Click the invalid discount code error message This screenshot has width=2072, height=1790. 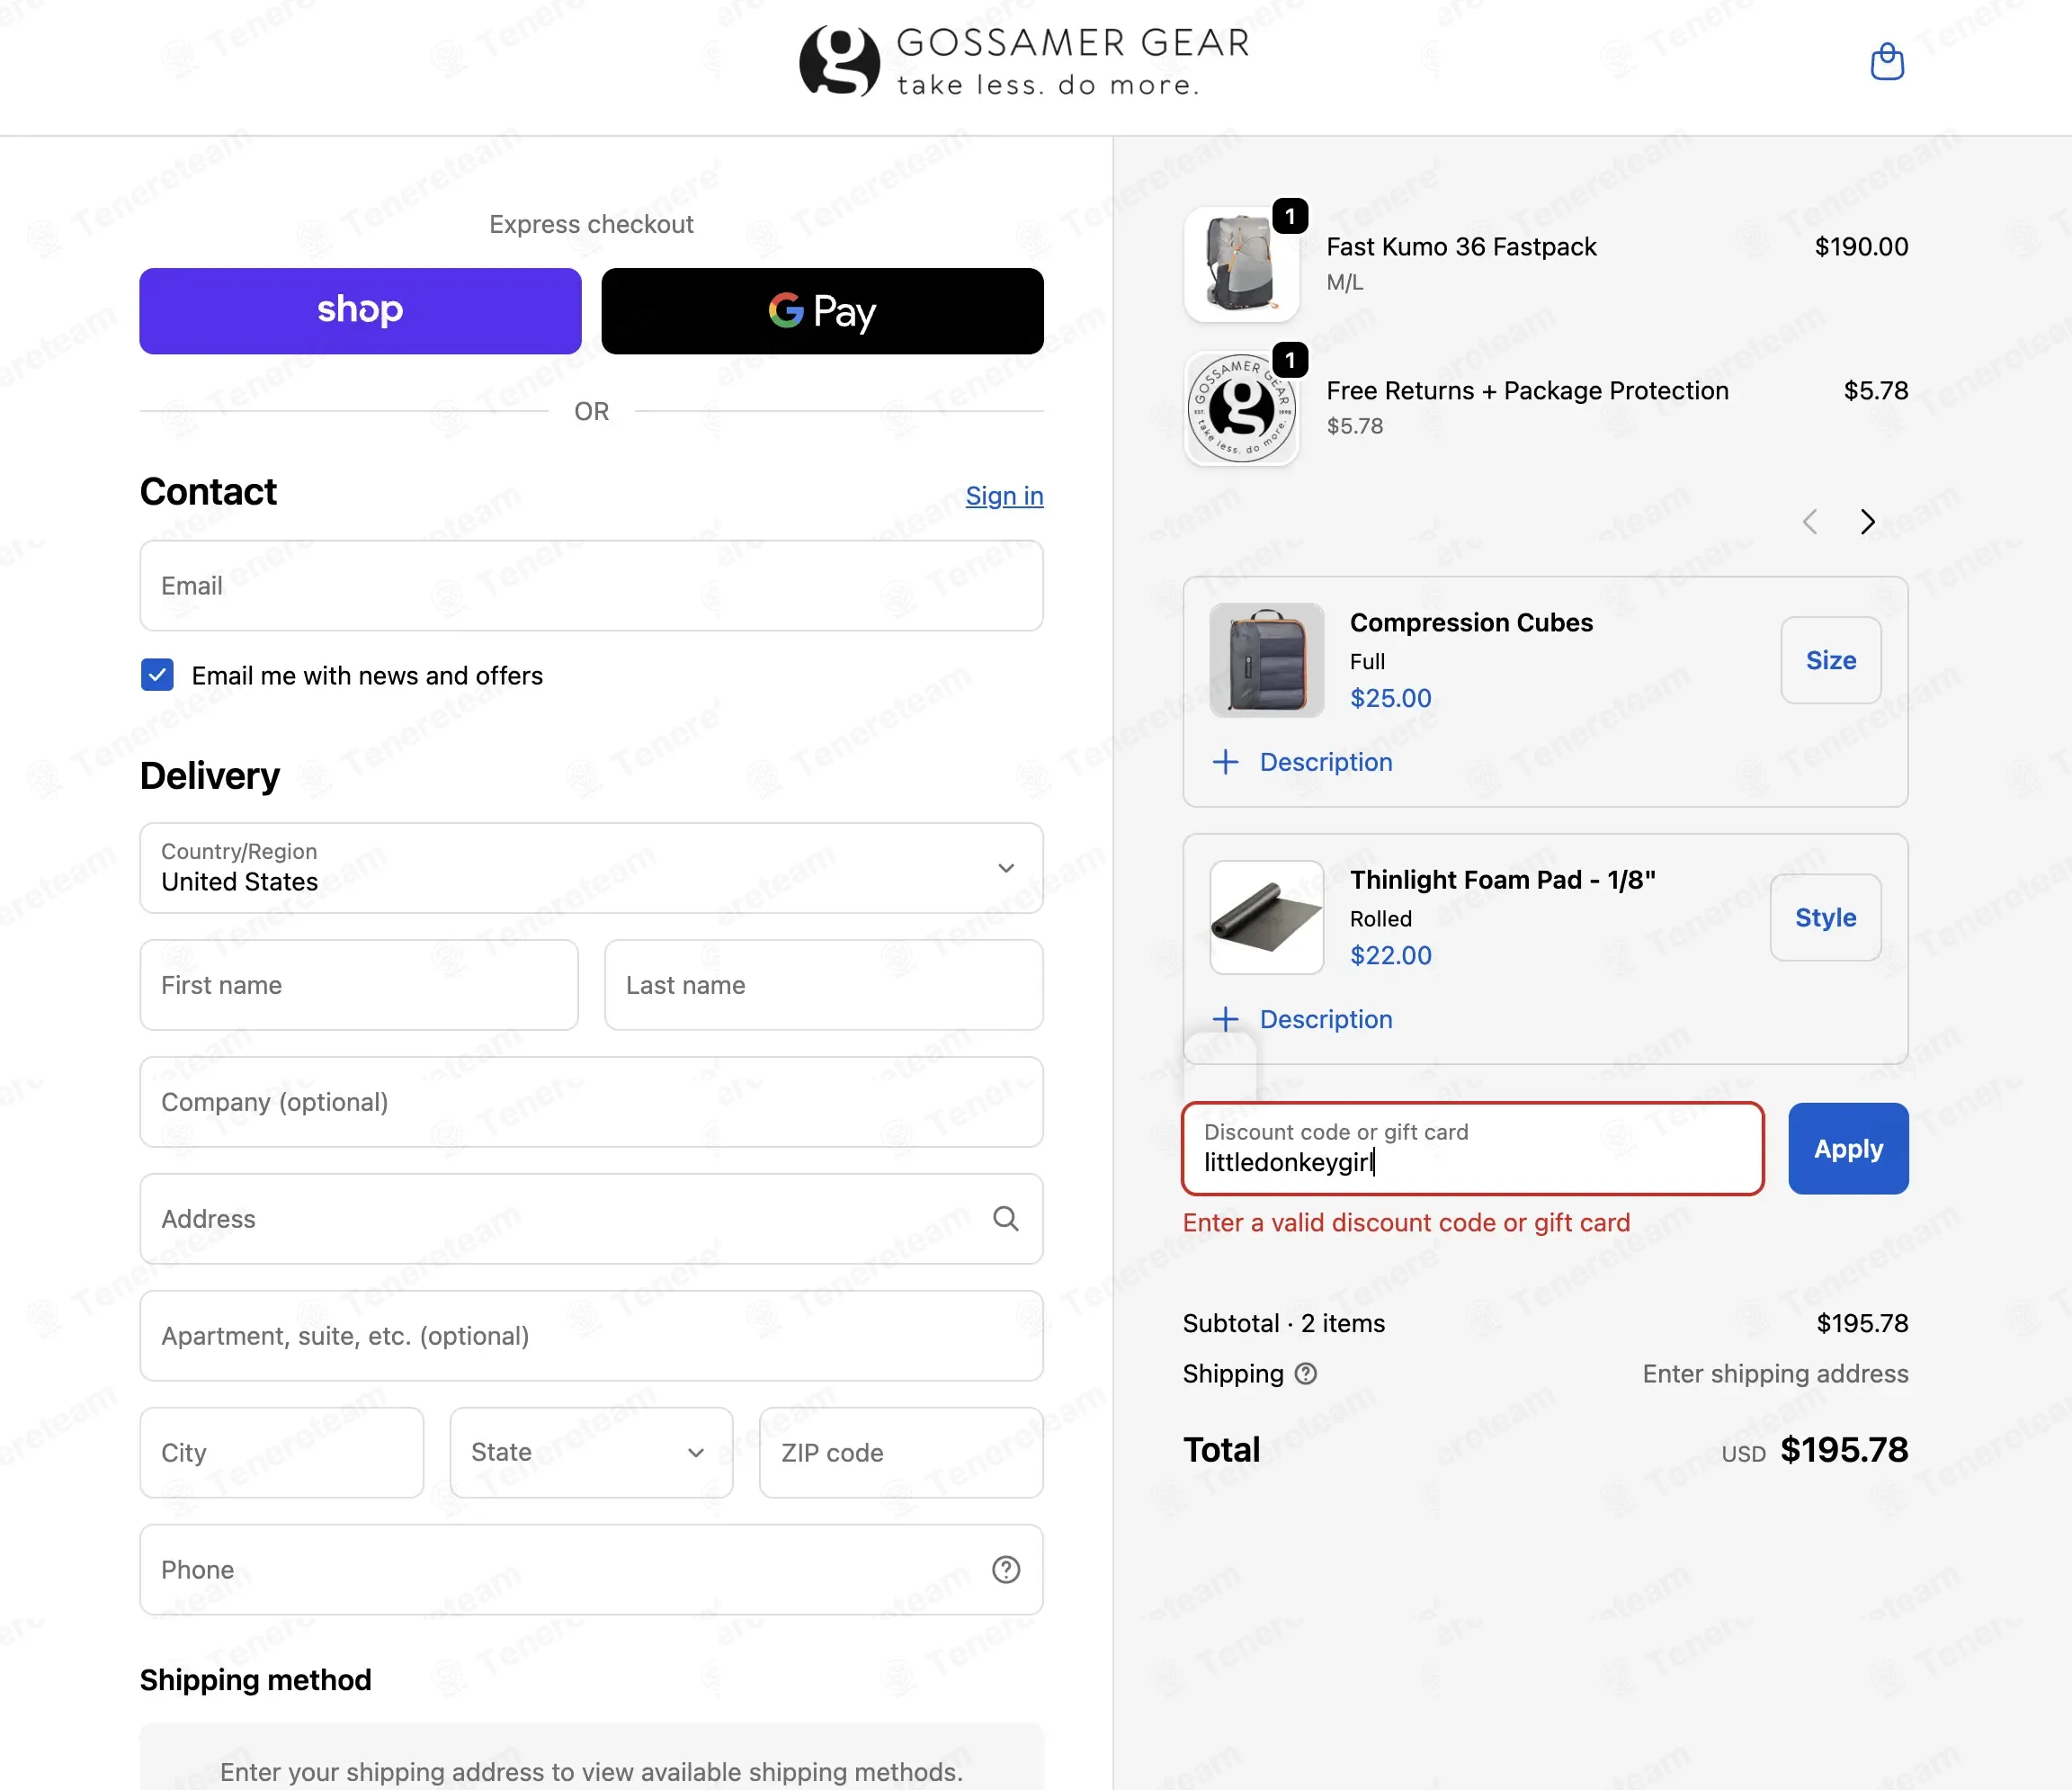pyautogui.click(x=1406, y=1222)
